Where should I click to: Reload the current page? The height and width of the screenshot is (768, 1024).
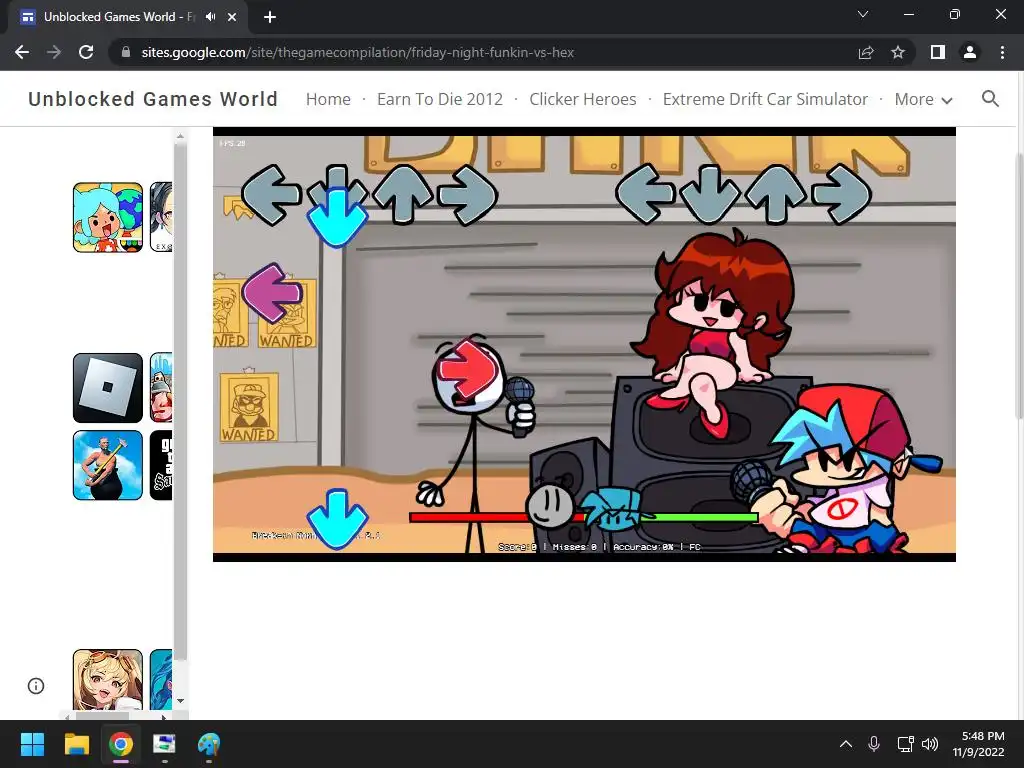(x=86, y=52)
